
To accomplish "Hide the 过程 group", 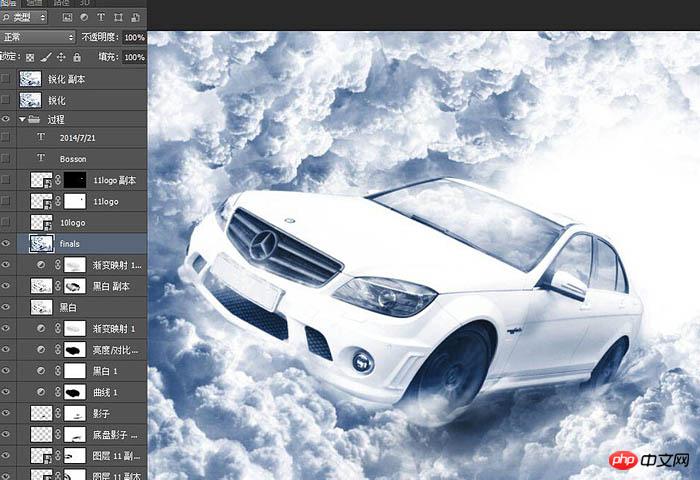I will (x=5, y=119).
